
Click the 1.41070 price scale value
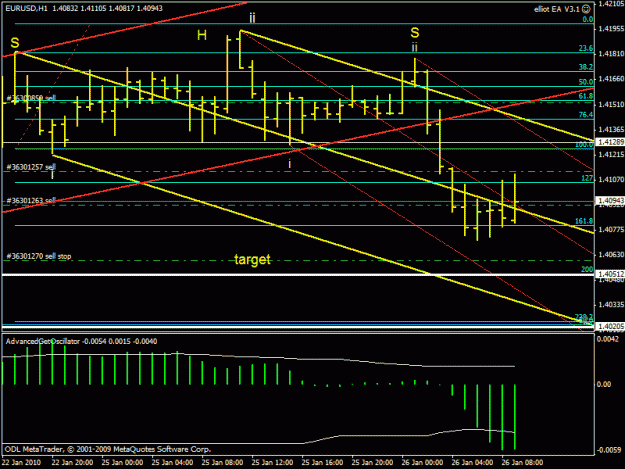(611, 180)
